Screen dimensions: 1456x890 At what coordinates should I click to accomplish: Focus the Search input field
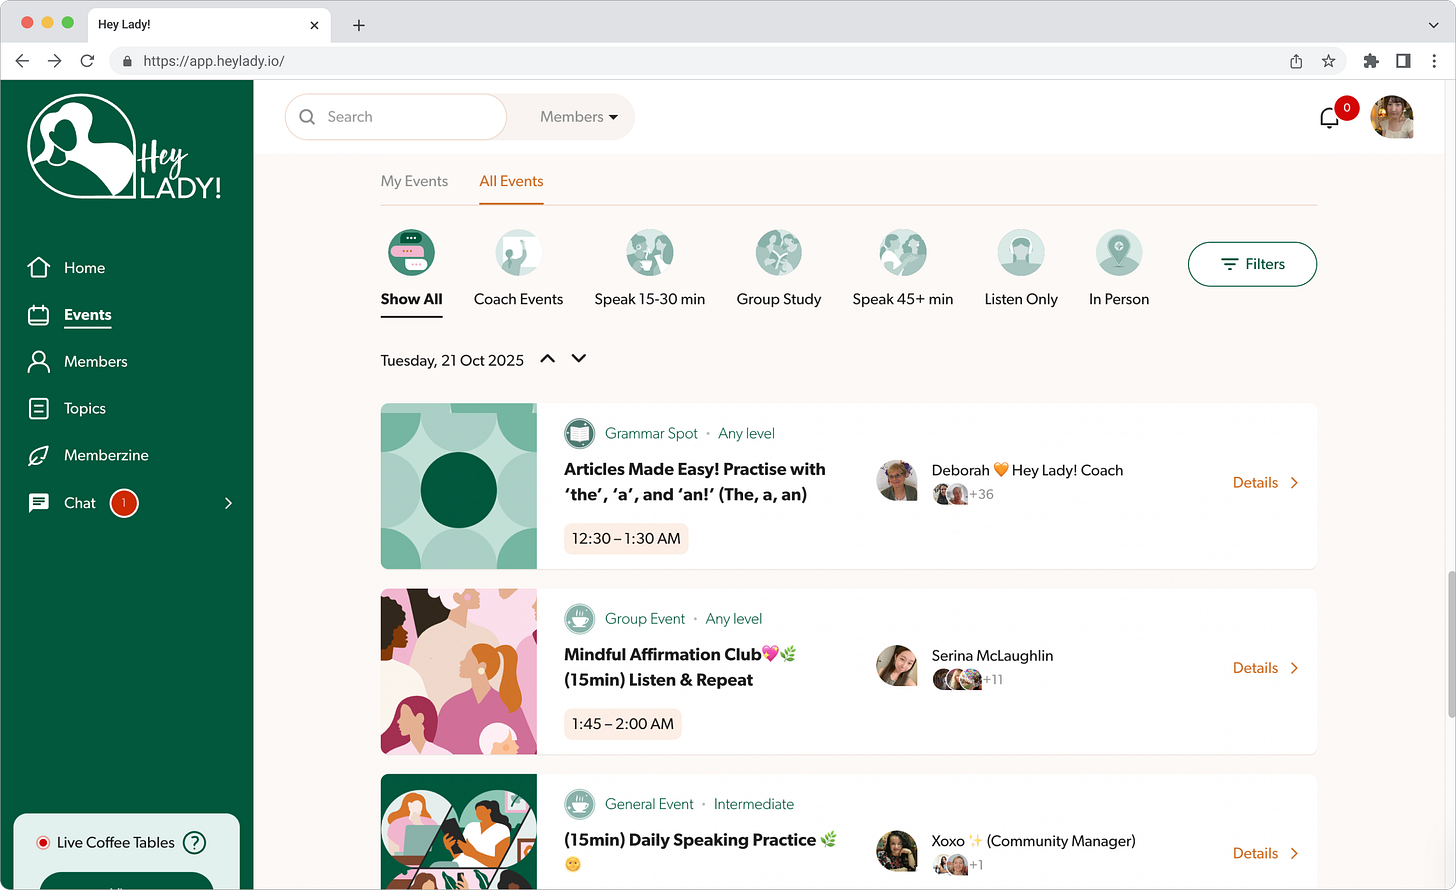pyautogui.click(x=396, y=117)
